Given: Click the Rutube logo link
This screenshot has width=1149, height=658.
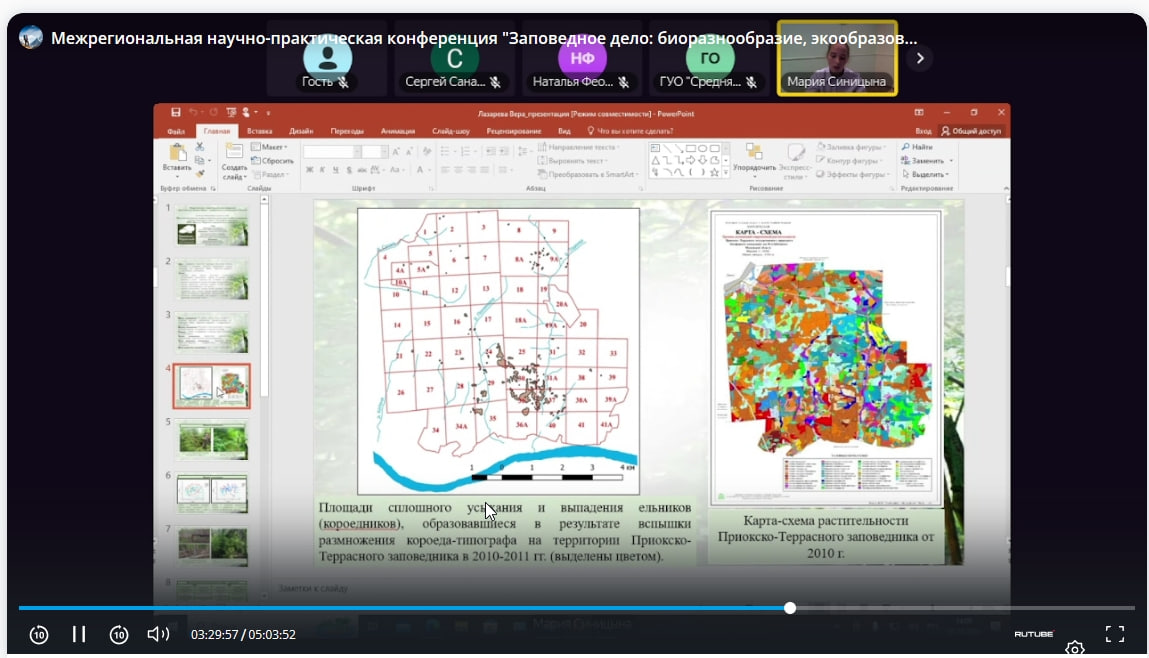Looking at the screenshot, I should (1033, 634).
